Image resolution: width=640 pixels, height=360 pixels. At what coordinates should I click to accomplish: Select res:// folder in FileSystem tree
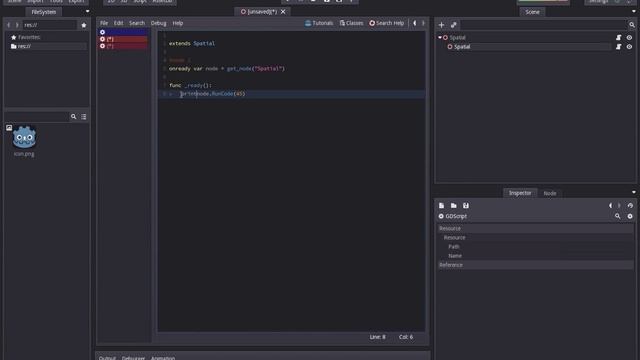47,47
